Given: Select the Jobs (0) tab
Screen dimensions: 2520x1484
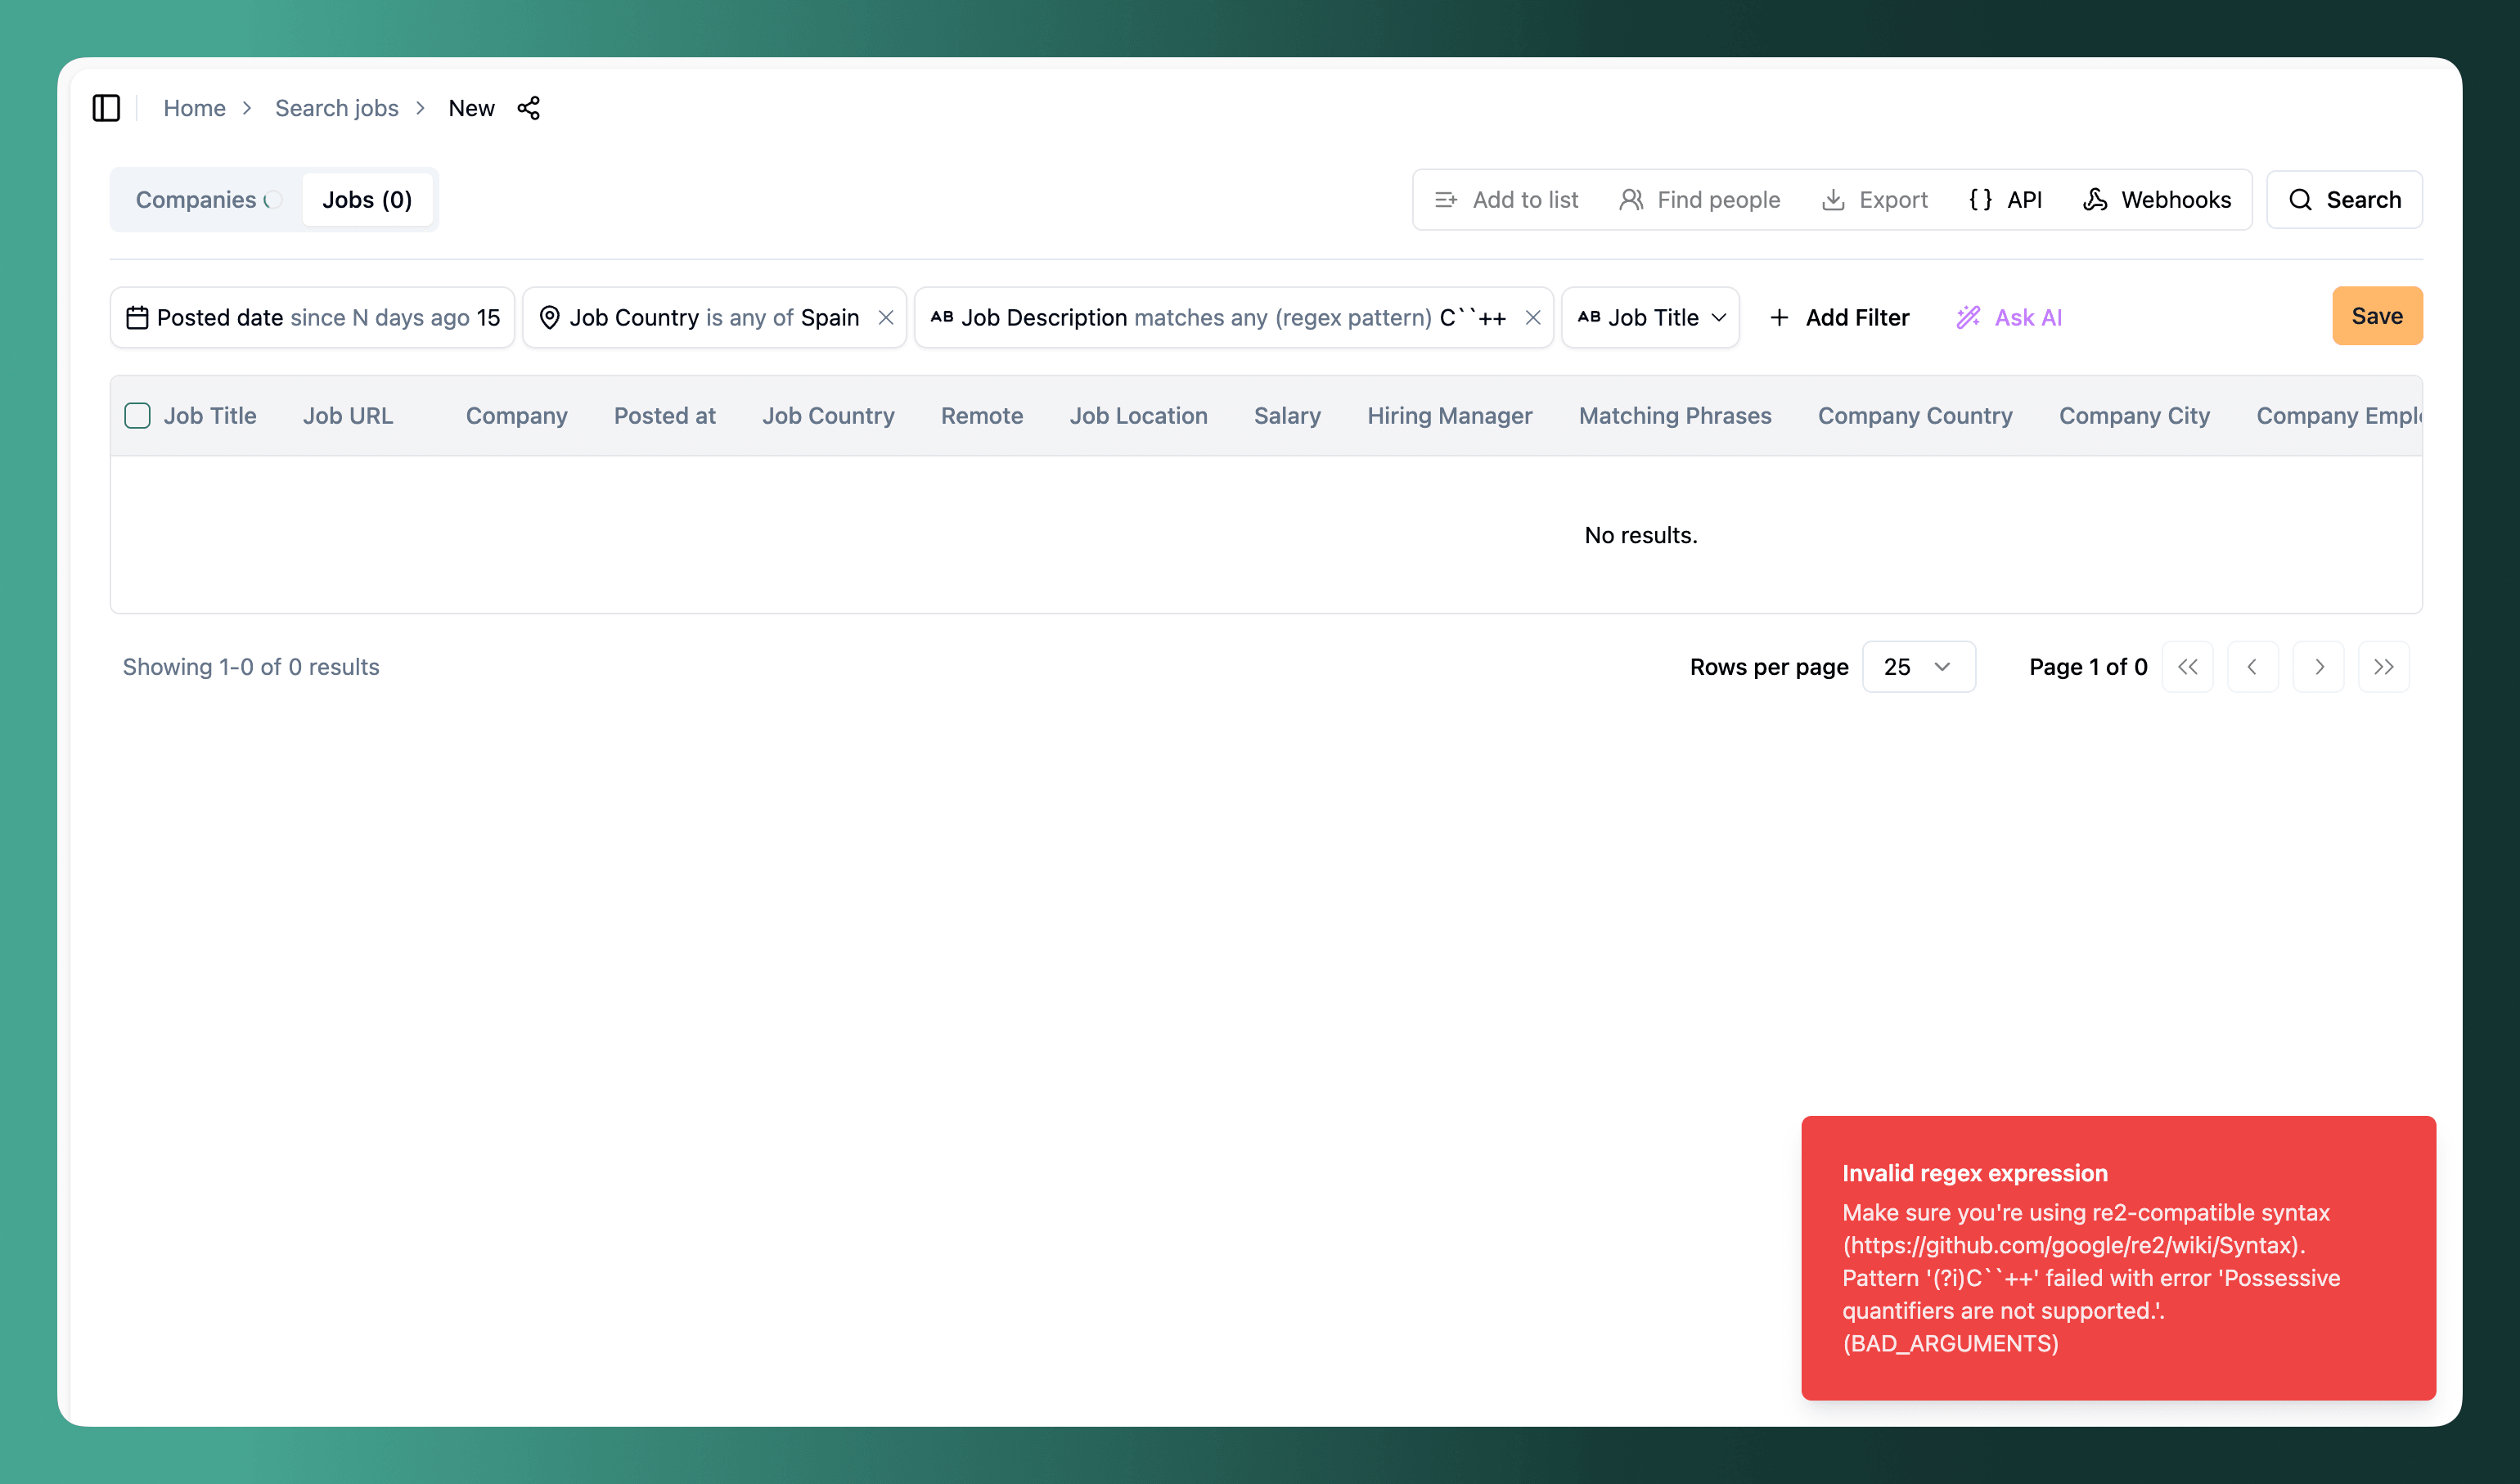Looking at the screenshot, I should coord(367,200).
